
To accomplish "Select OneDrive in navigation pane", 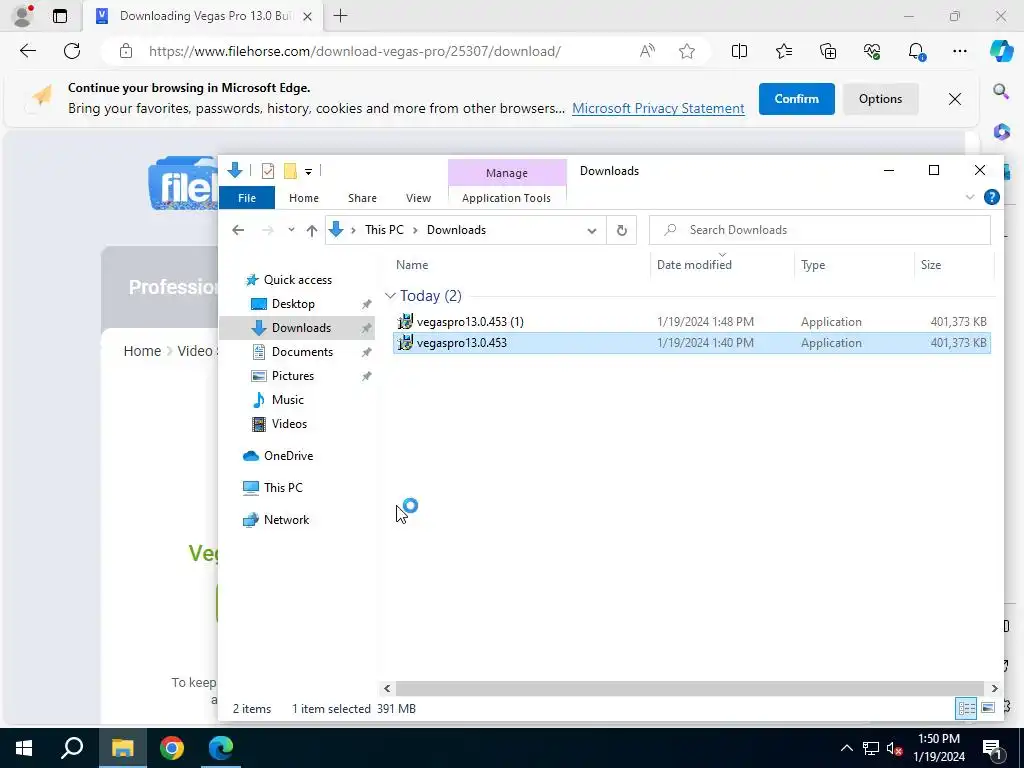I will (x=288, y=456).
